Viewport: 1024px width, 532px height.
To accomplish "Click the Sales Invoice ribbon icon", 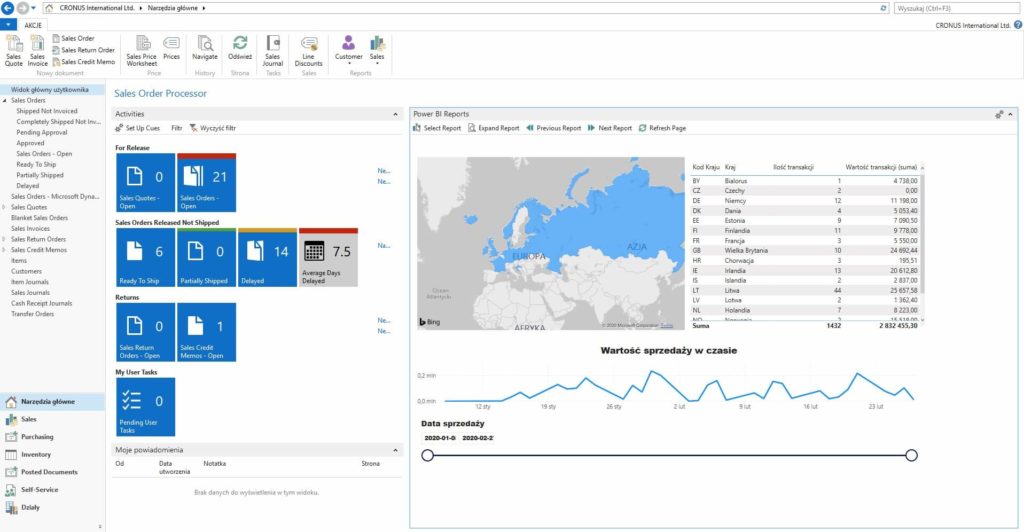I will [x=37, y=51].
